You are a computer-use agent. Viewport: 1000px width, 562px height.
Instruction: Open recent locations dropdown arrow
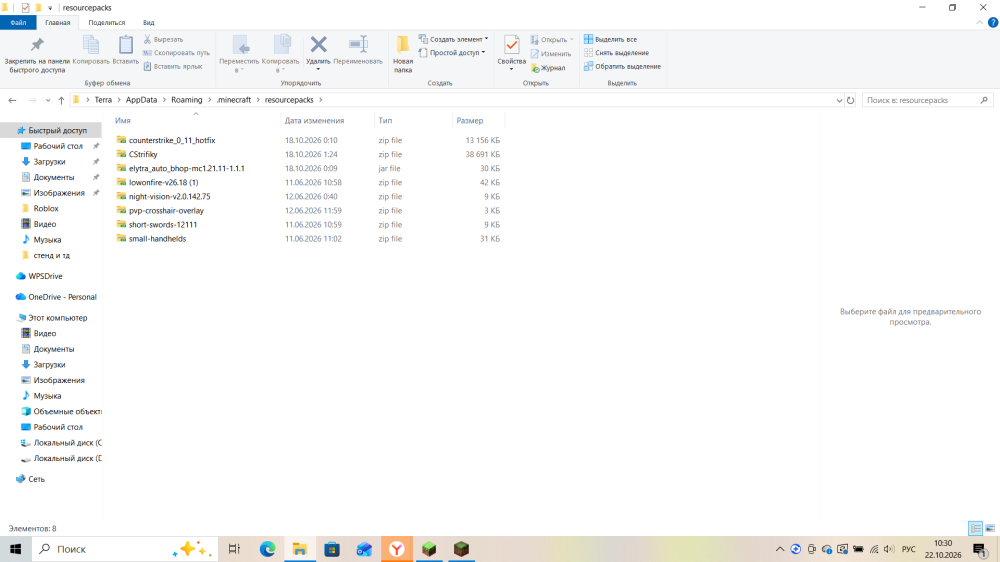[x=48, y=100]
